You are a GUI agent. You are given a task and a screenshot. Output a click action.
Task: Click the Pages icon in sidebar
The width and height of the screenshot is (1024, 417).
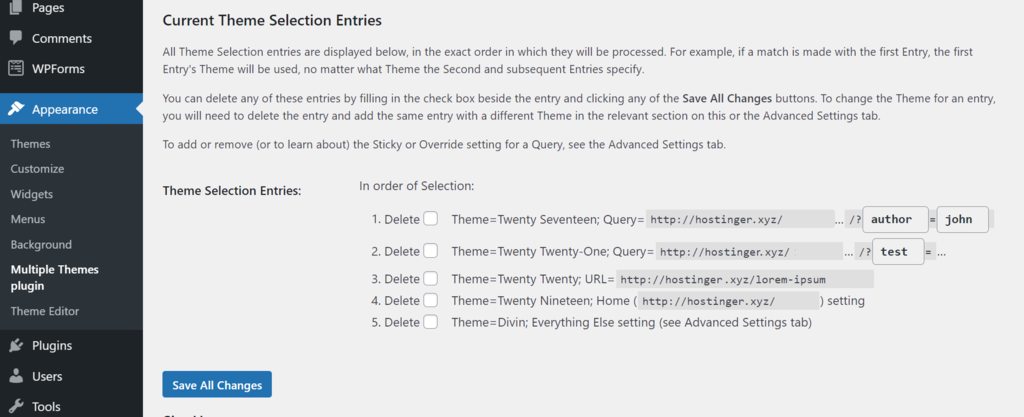coord(16,8)
